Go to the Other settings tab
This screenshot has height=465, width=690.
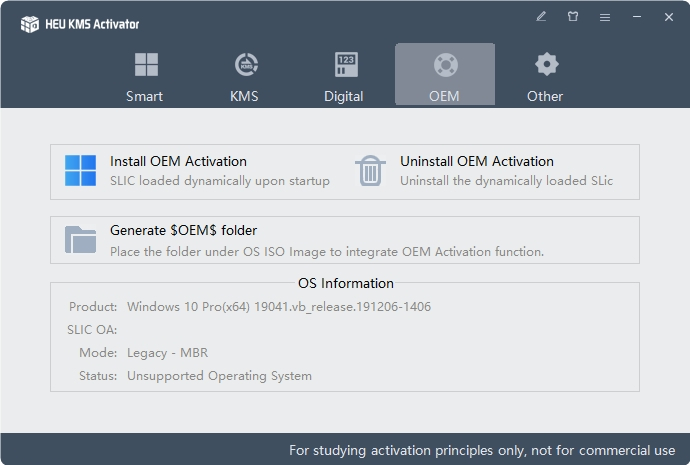click(545, 76)
